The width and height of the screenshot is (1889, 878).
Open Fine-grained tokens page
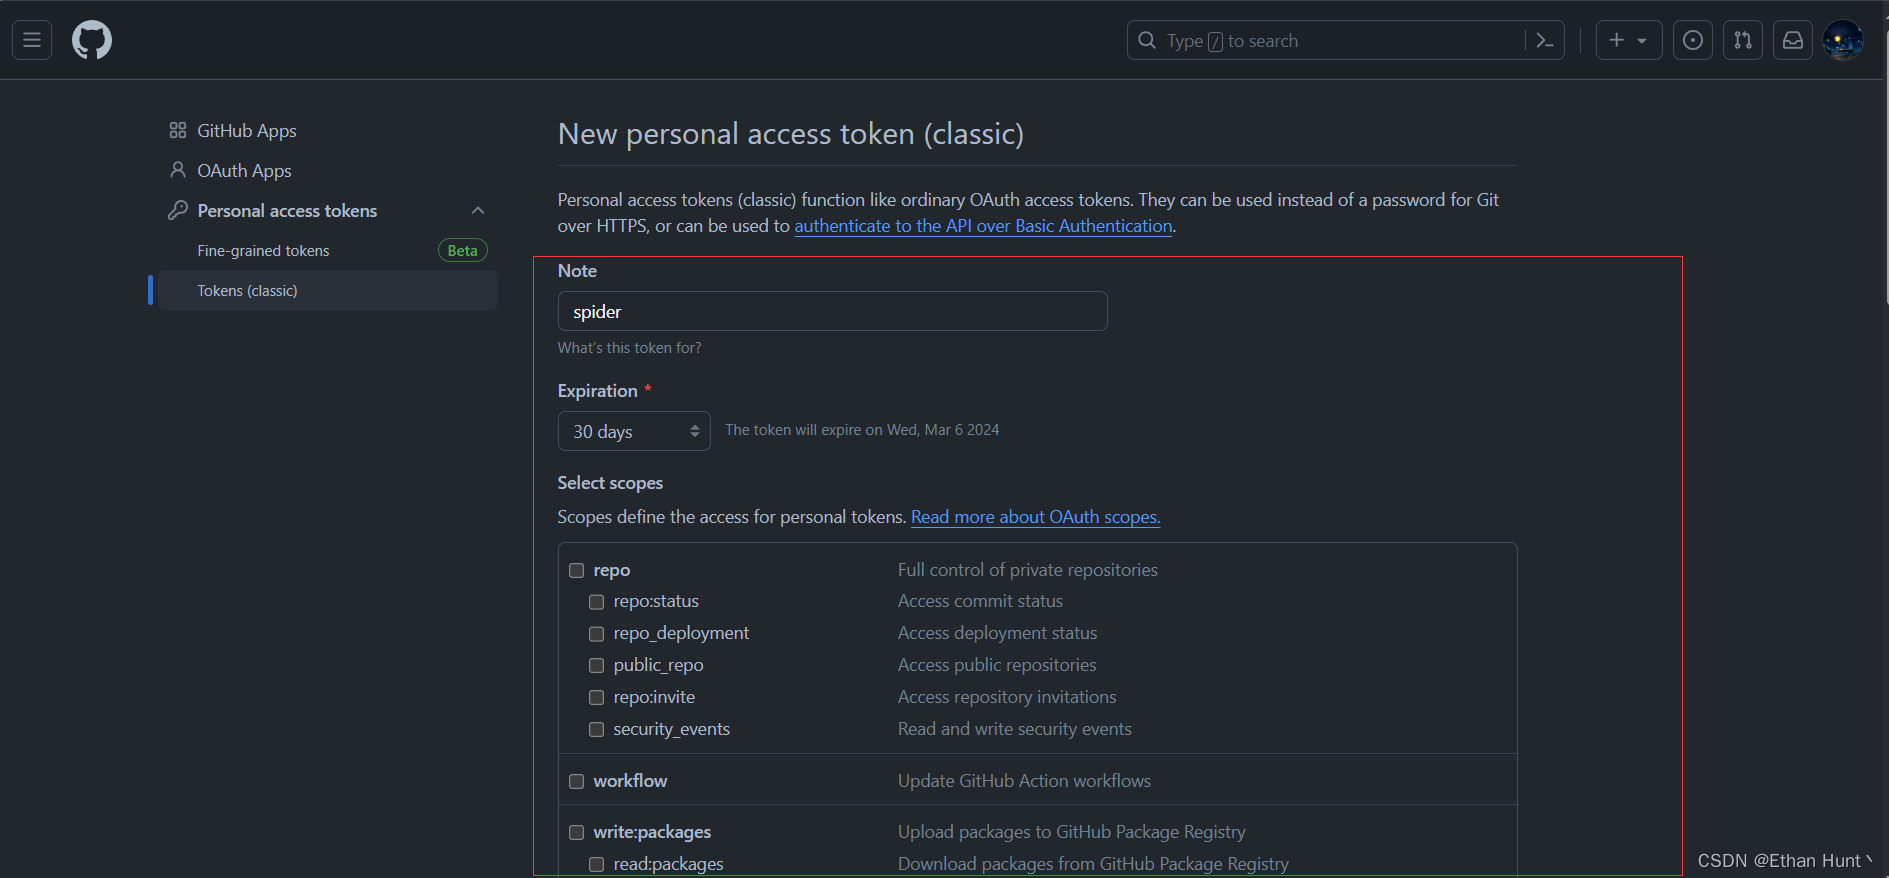[263, 251]
